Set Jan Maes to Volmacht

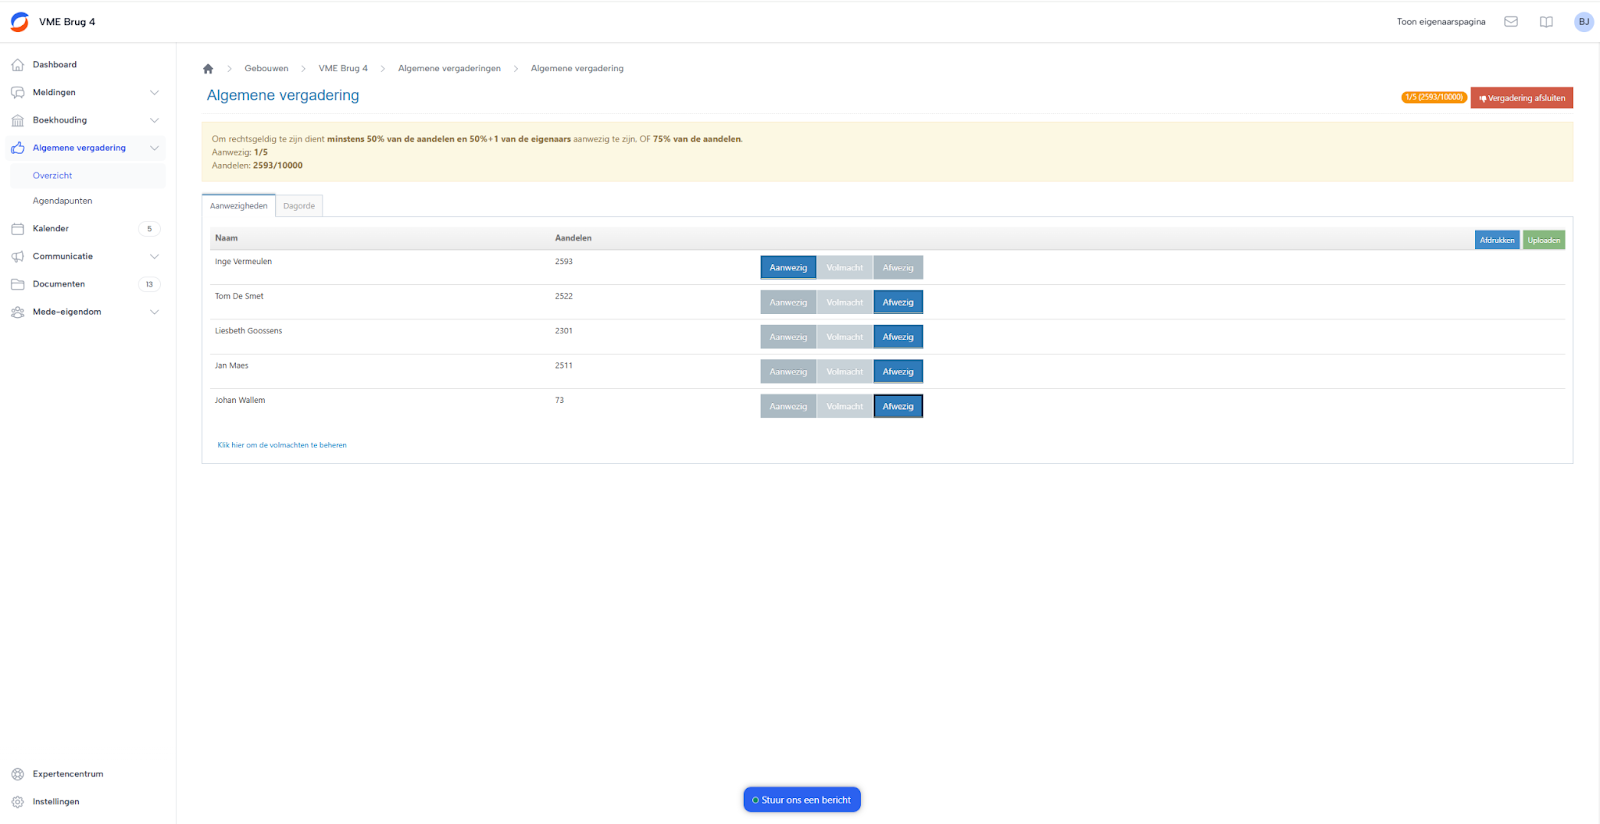pyautogui.click(x=844, y=372)
